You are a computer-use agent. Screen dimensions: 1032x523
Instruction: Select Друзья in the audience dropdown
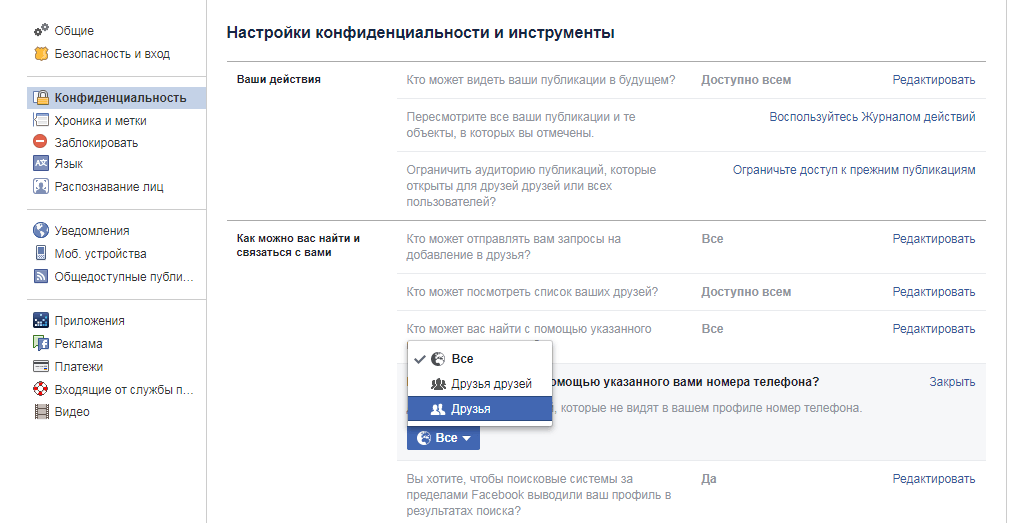470,409
